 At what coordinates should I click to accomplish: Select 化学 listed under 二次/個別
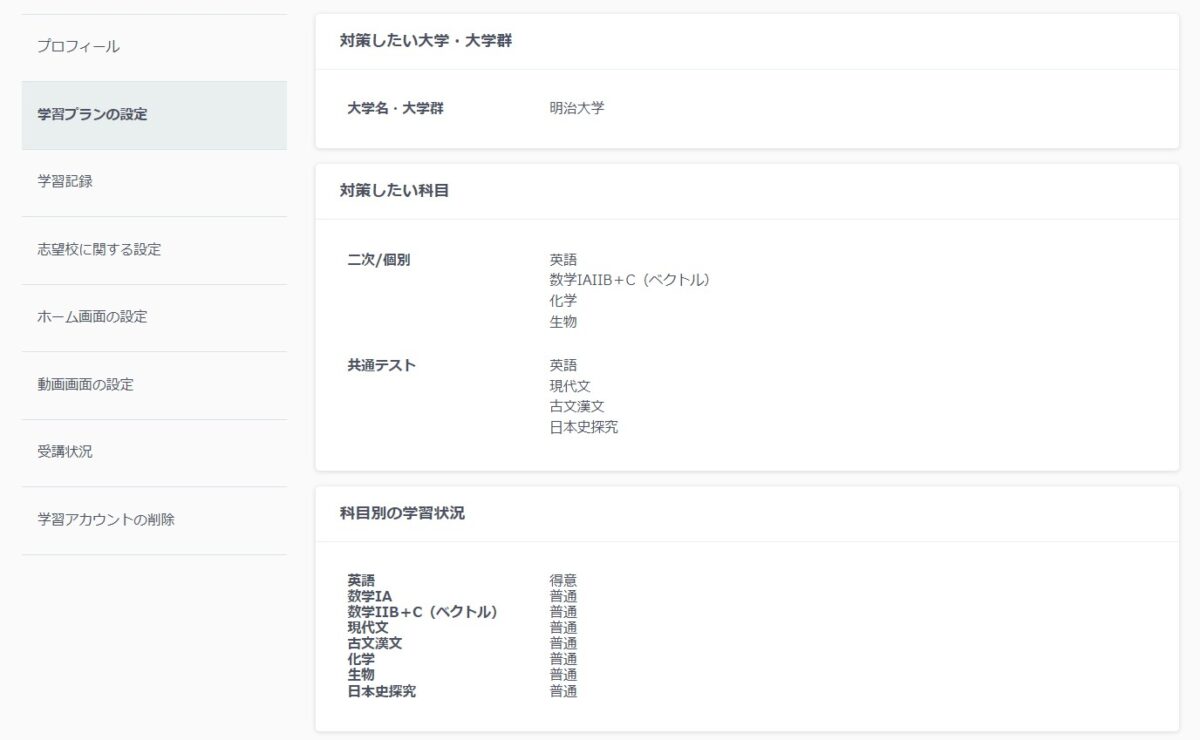point(563,301)
